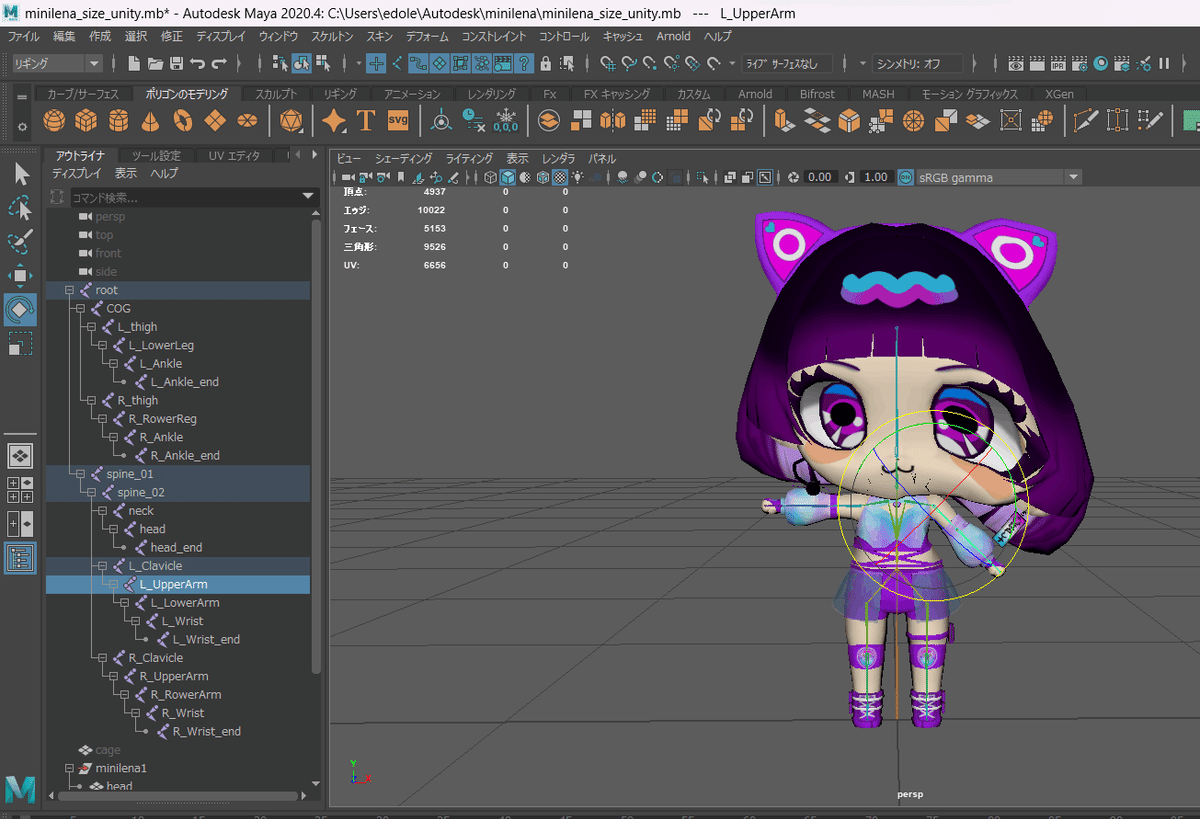1200x819 pixels.
Task: Collapse the COG joint in Outliner
Action: pyautogui.click(x=80, y=309)
